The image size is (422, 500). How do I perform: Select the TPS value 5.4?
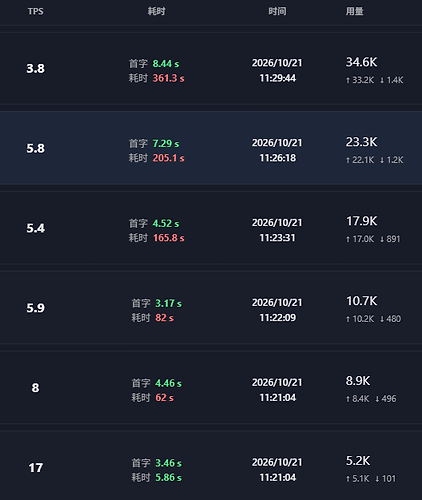coord(35,228)
